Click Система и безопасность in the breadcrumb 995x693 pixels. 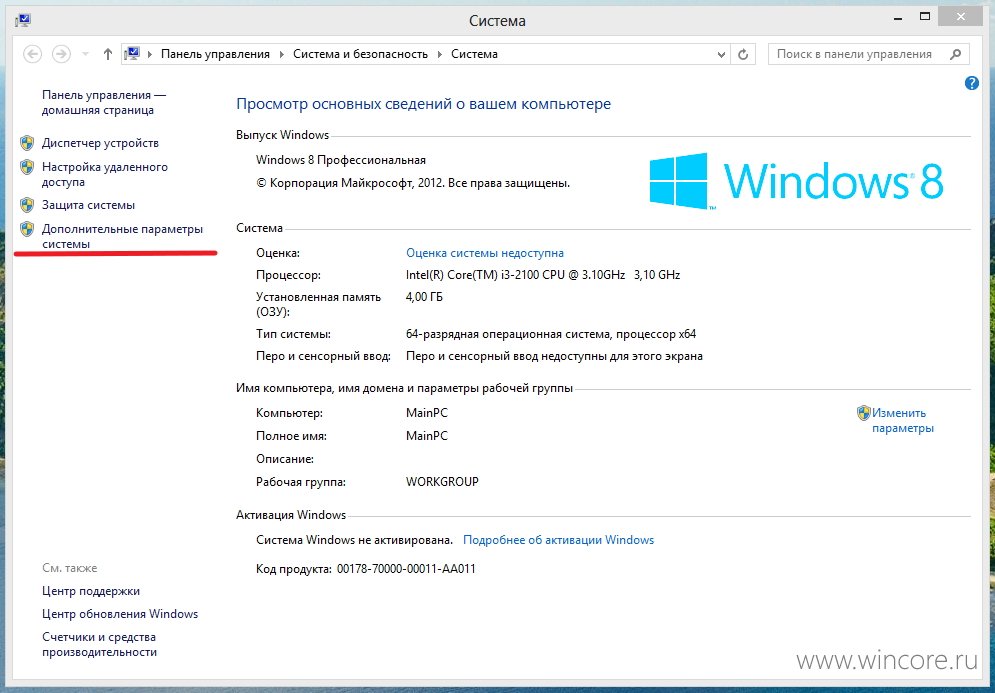tap(360, 54)
